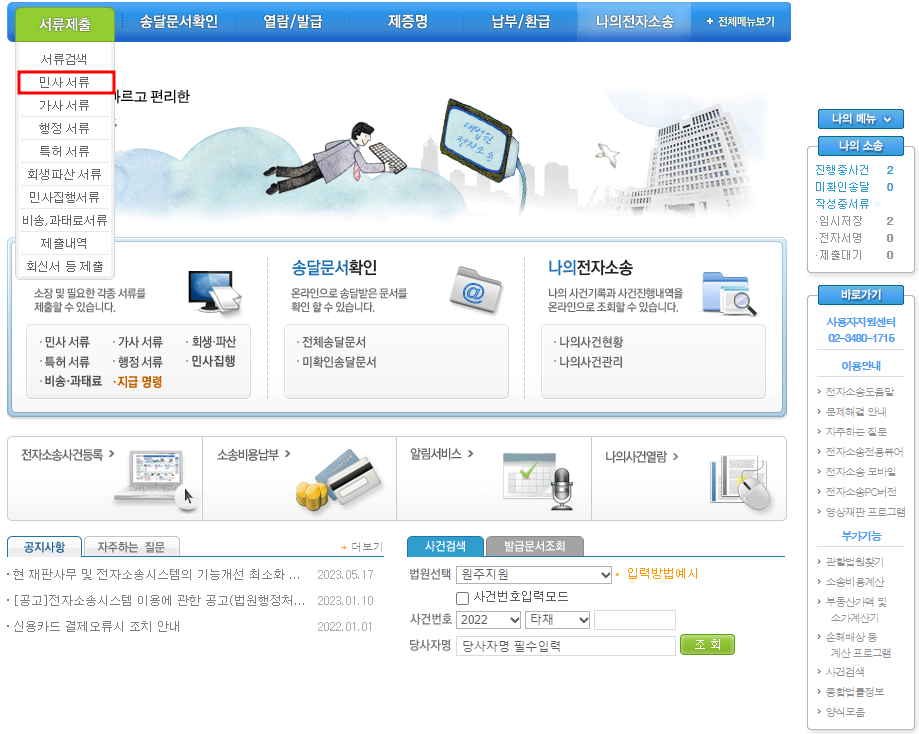Click the 더보기 plus link
The width and height of the screenshot is (919, 734).
pos(362,547)
